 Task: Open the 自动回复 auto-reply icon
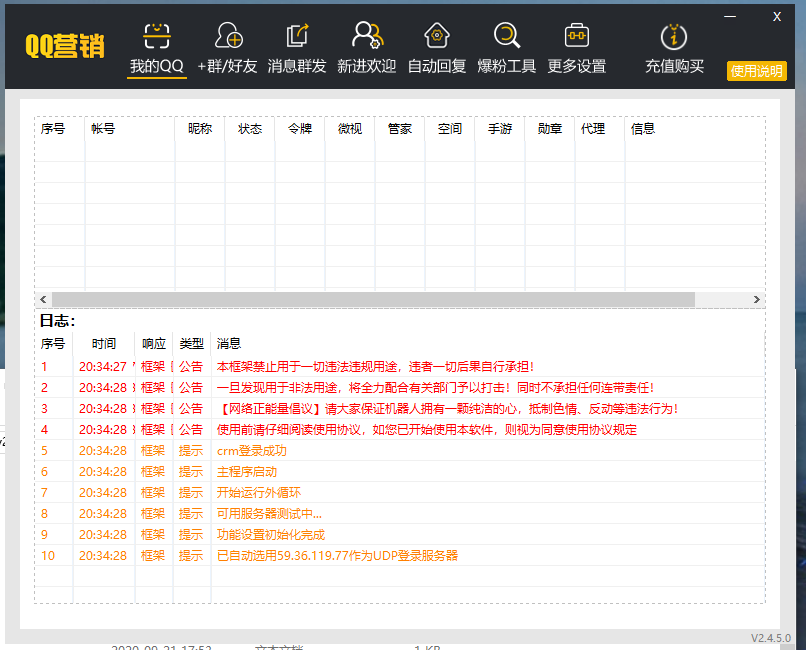pyautogui.click(x=437, y=36)
